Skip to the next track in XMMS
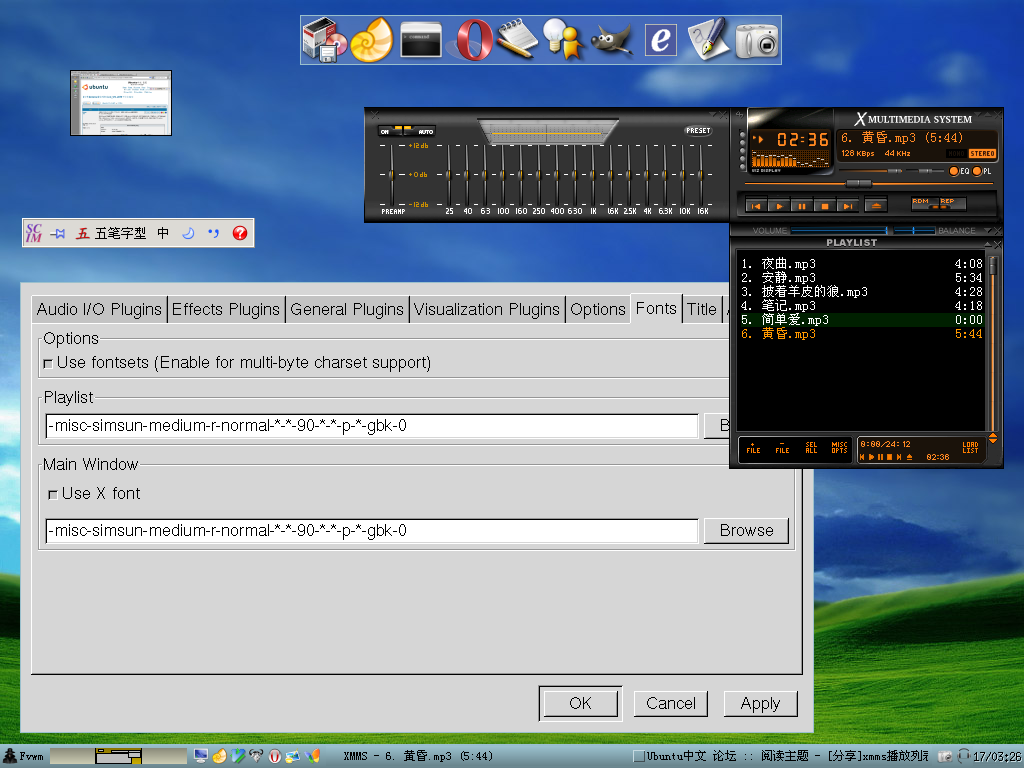 pyautogui.click(x=847, y=206)
